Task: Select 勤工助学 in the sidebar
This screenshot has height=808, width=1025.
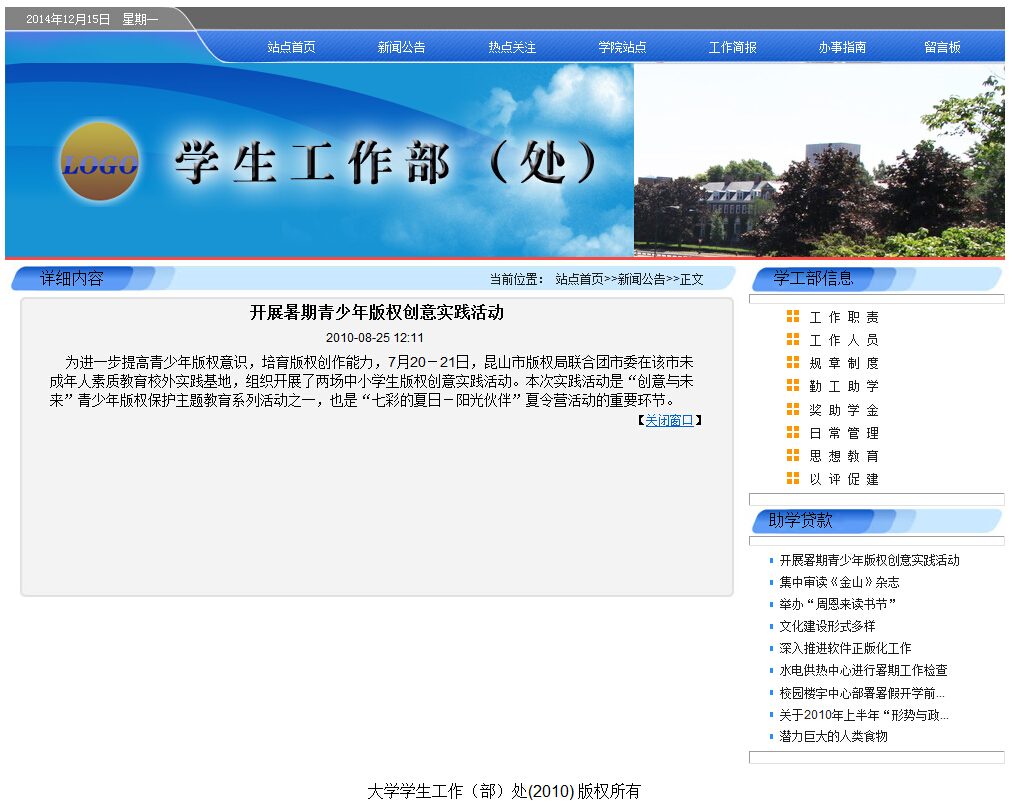Action: point(844,386)
